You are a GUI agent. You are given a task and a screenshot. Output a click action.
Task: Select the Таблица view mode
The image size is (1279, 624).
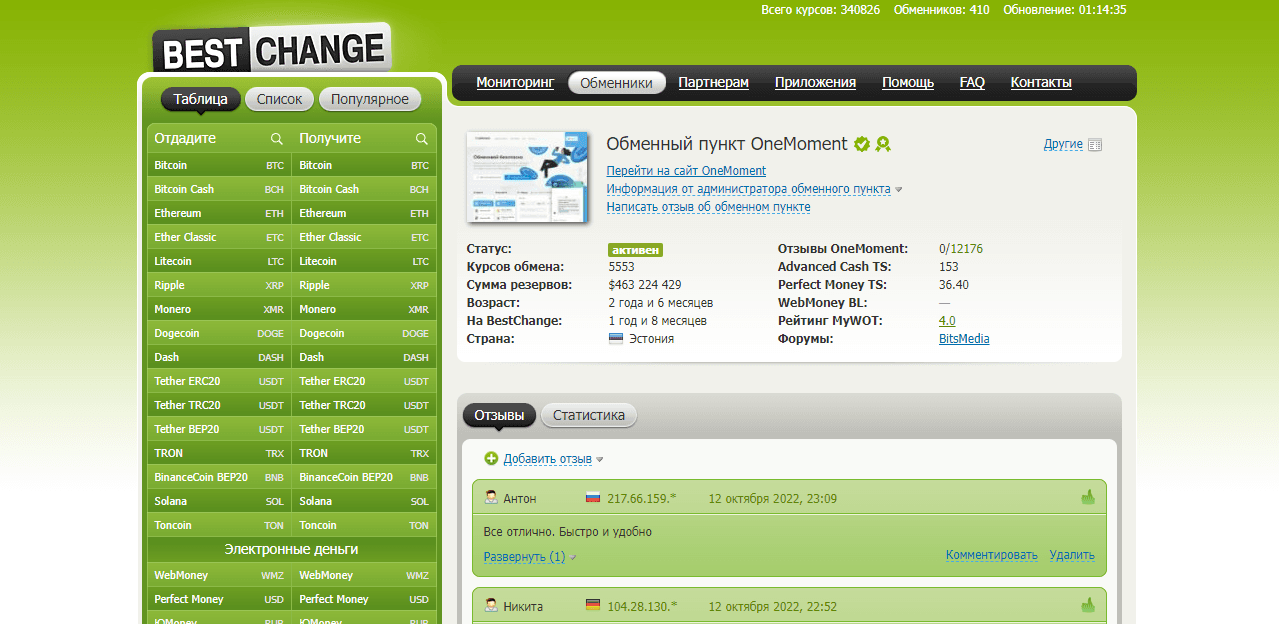201,99
